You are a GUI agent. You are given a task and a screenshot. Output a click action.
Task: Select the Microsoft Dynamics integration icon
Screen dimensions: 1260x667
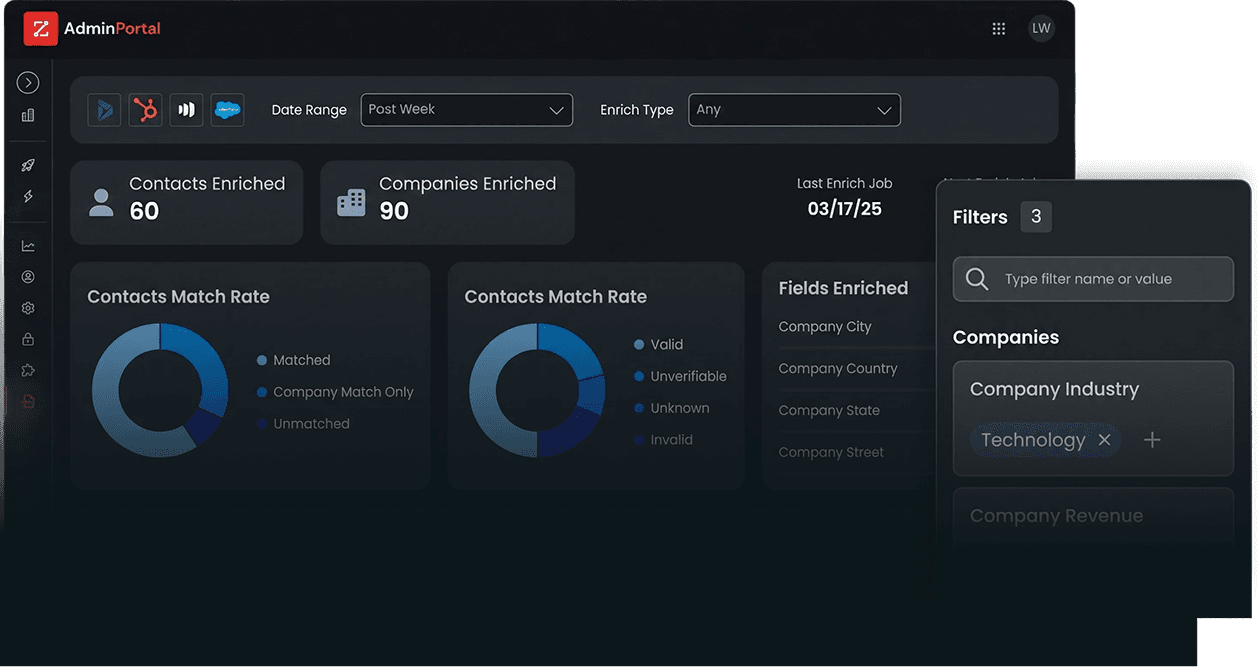point(104,110)
